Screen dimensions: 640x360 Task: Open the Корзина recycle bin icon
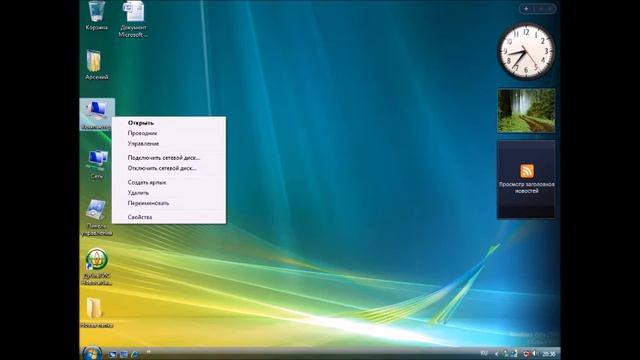(96, 16)
